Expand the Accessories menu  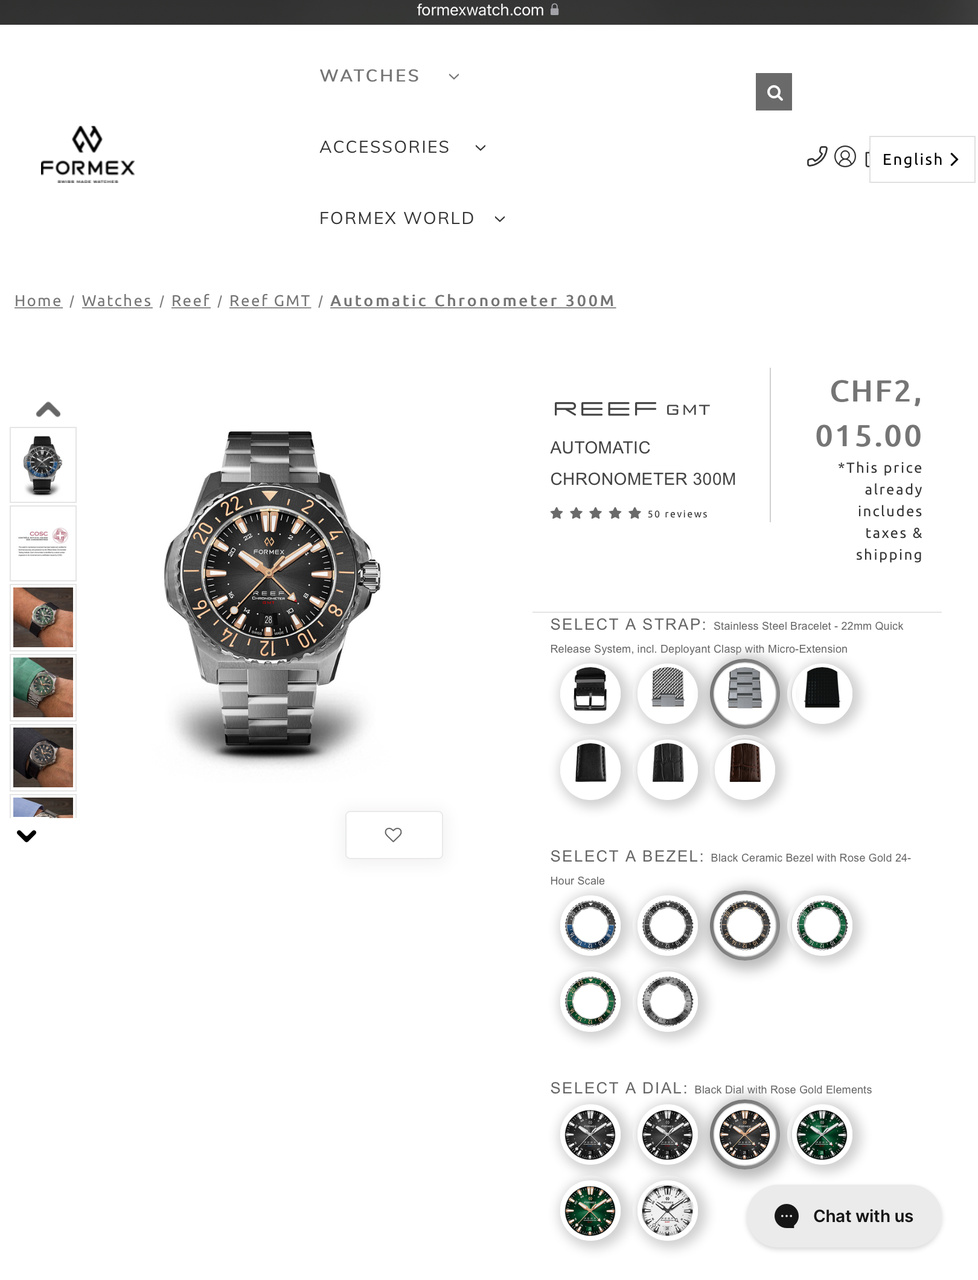pos(402,147)
